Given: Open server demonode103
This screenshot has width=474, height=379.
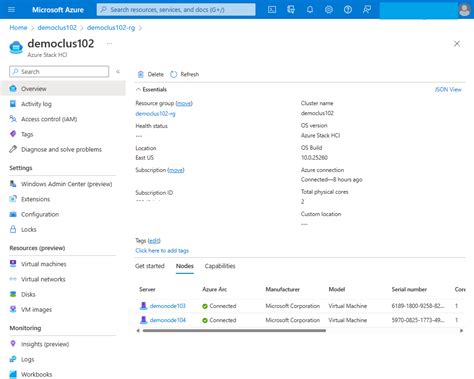Looking at the screenshot, I should (167, 306).
